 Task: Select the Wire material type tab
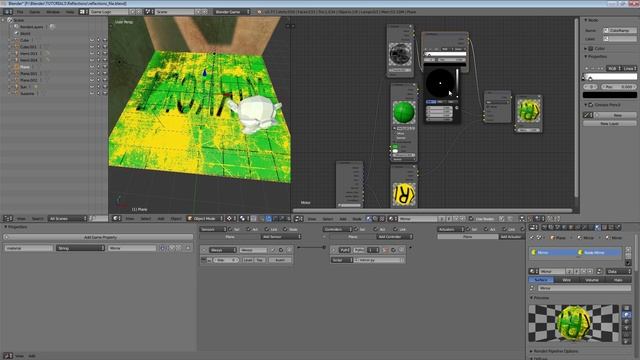click(x=567, y=280)
